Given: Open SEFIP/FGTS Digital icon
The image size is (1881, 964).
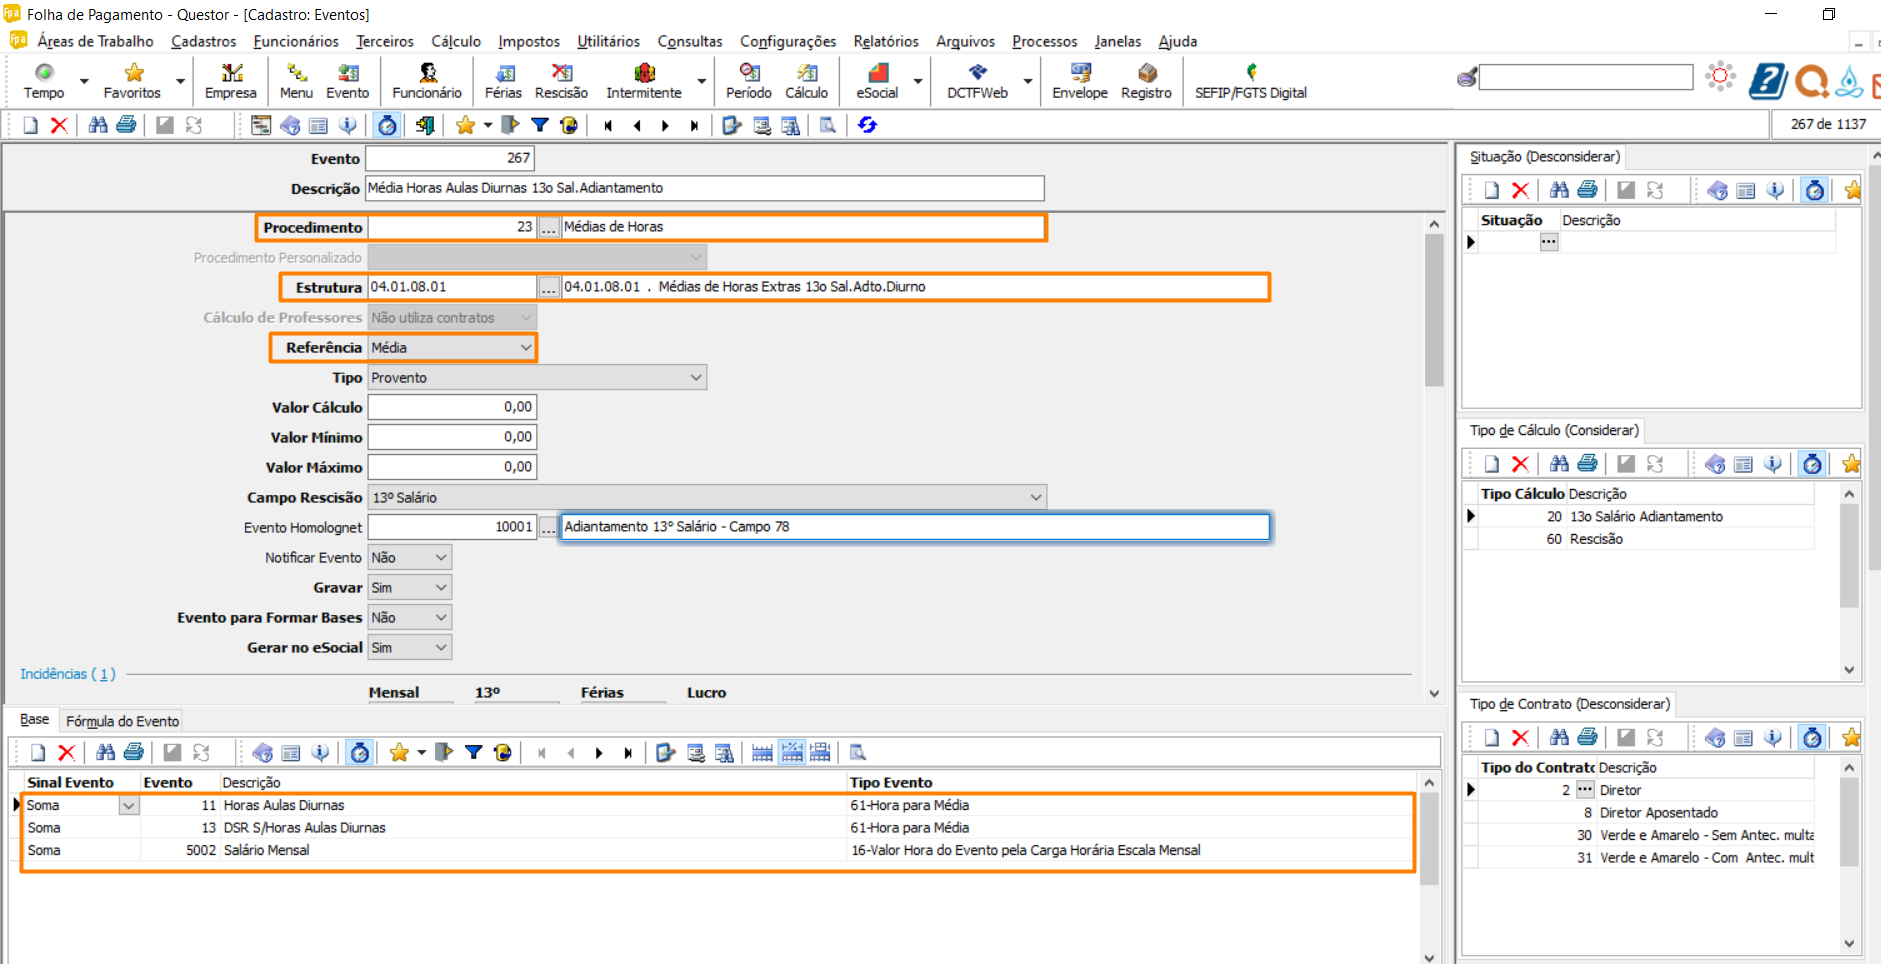Looking at the screenshot, I should click(x=1250, y=80).
